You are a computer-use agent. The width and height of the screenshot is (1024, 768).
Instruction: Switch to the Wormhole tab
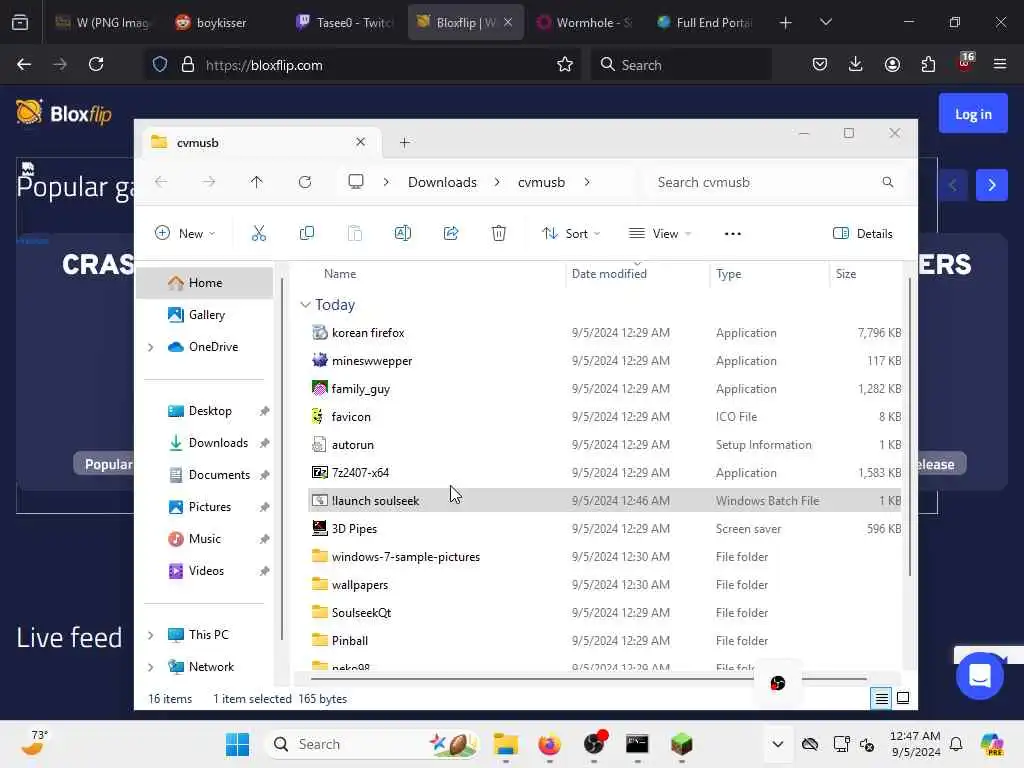coord(584,23)
